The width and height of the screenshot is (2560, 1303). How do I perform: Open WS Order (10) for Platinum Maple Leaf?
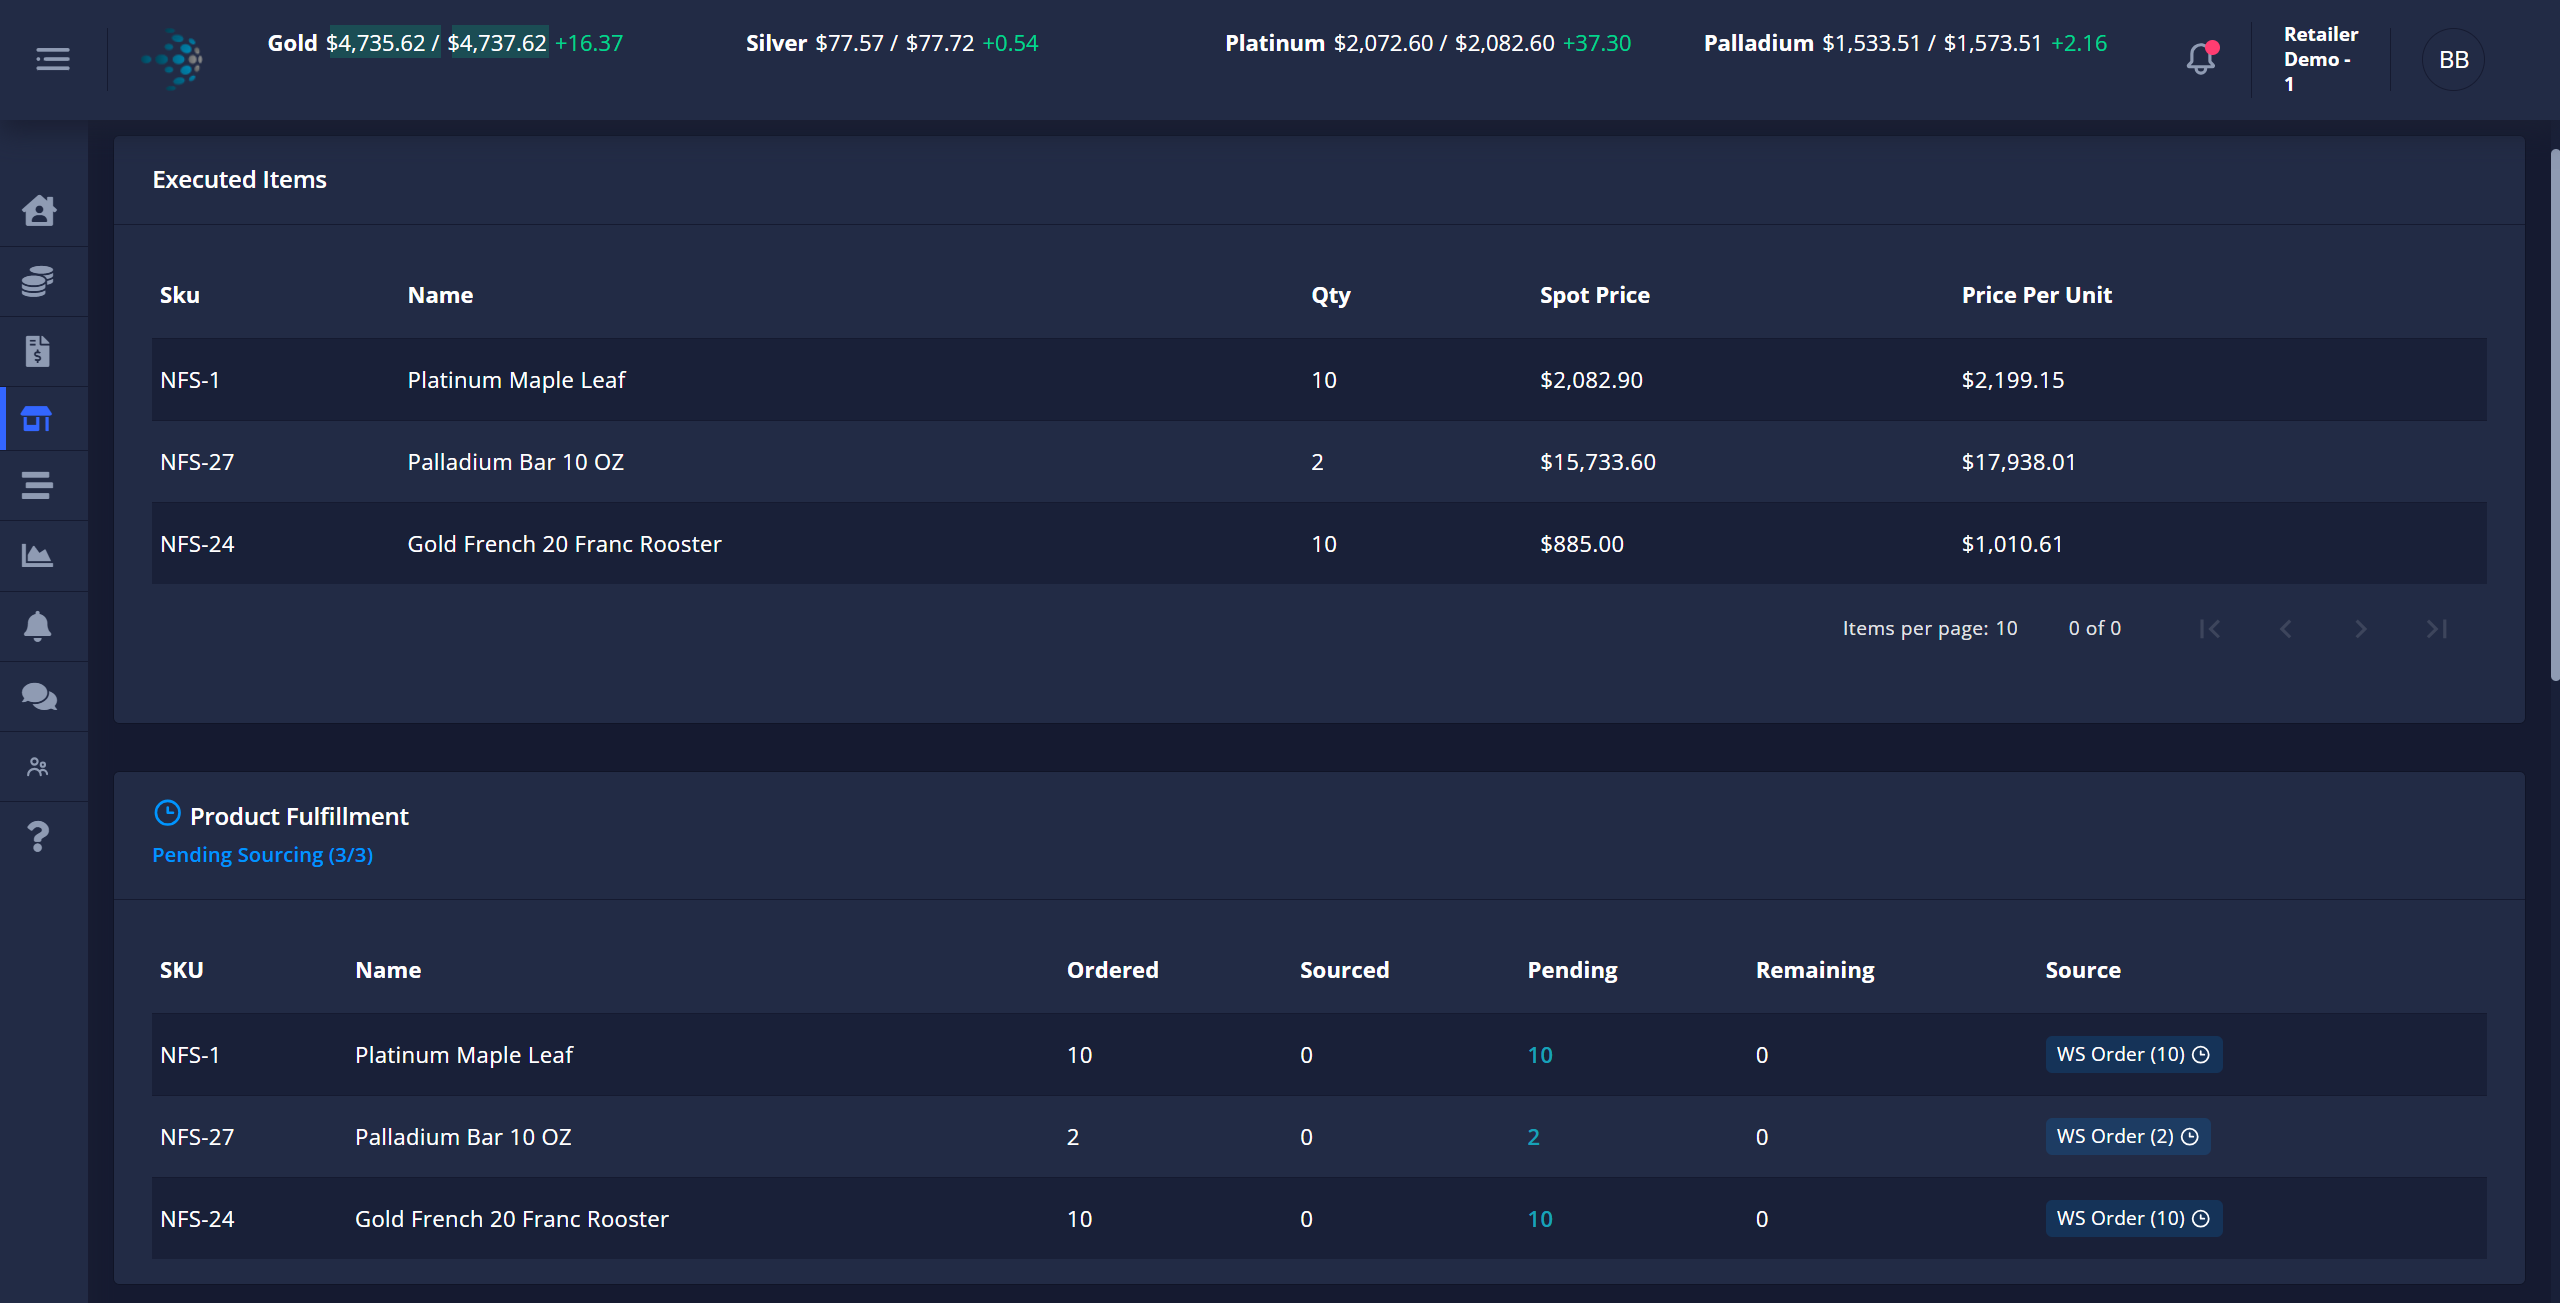[x=2133, y=1055]
